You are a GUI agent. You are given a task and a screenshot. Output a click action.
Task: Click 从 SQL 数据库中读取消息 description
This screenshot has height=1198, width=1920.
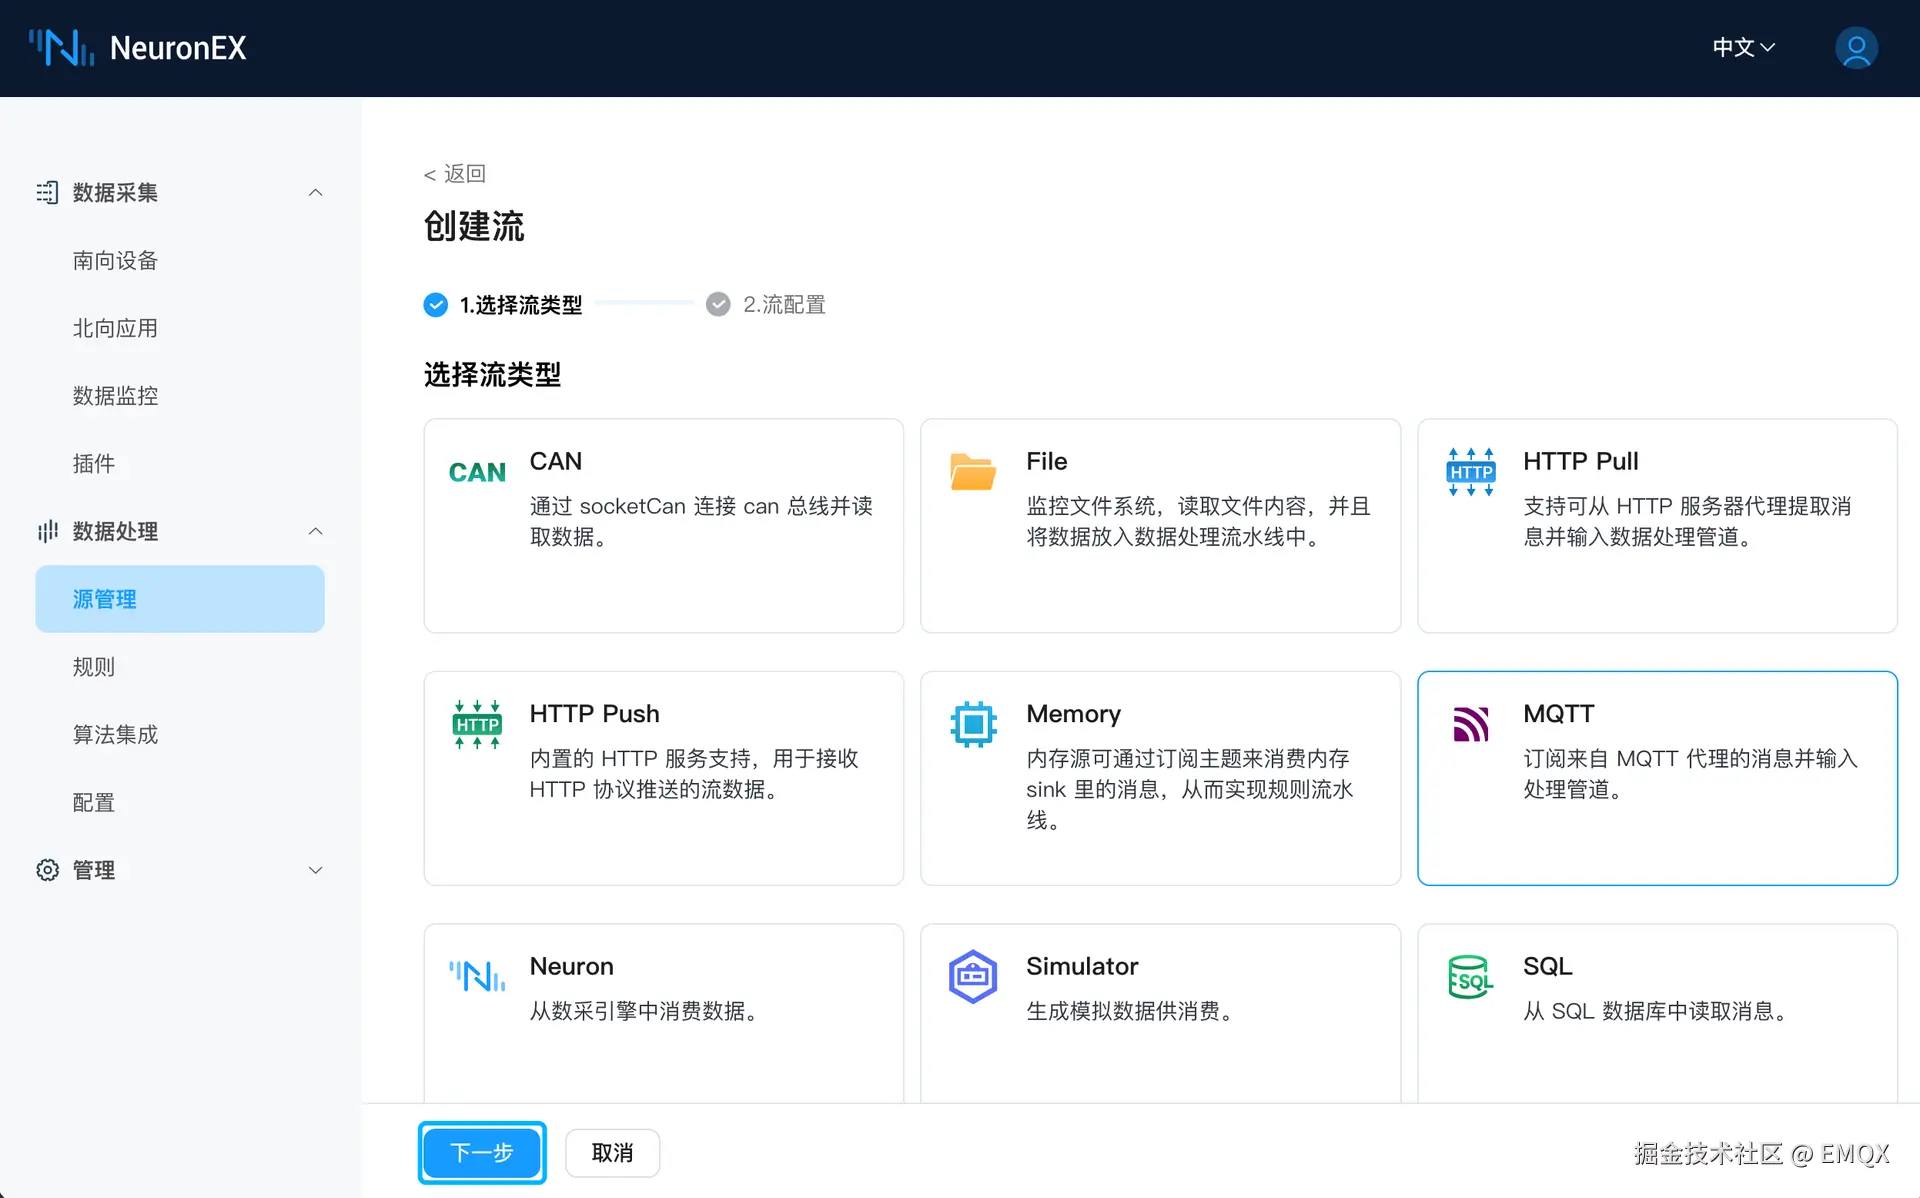pos(1658,1011)
